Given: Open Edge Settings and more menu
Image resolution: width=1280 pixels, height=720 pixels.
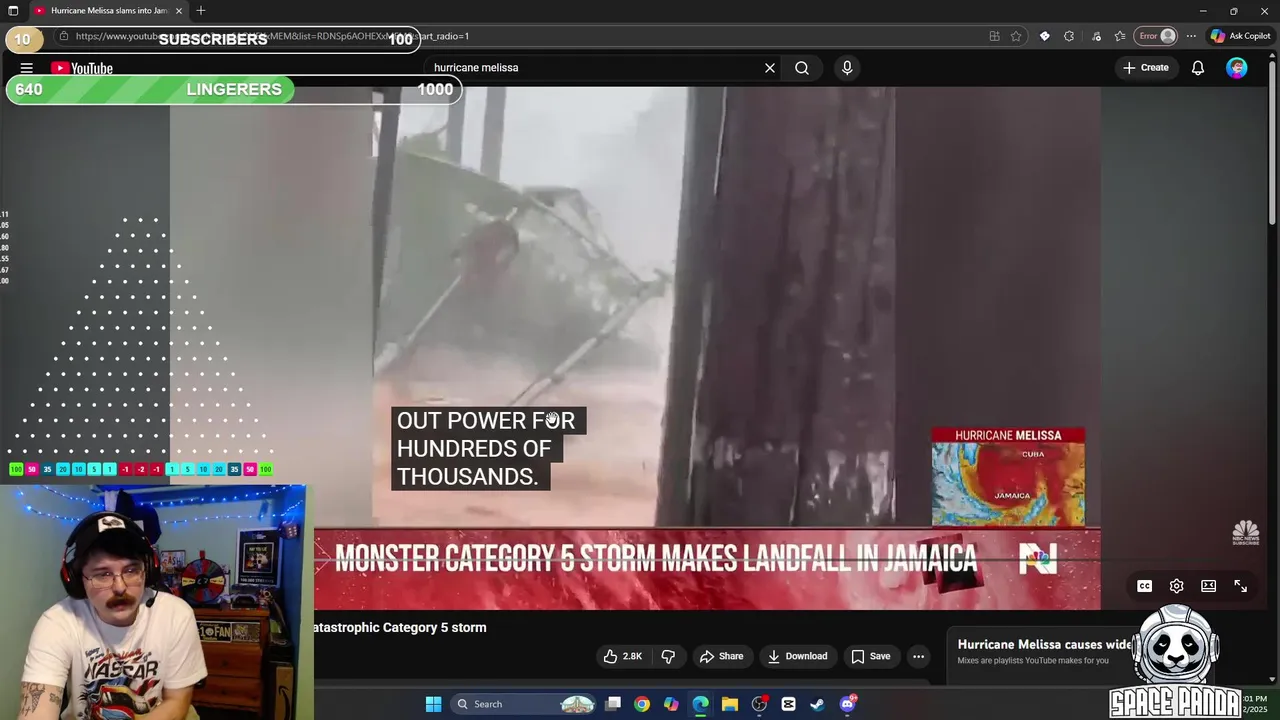Looking at the screenshot, I should click(1191, 36).
